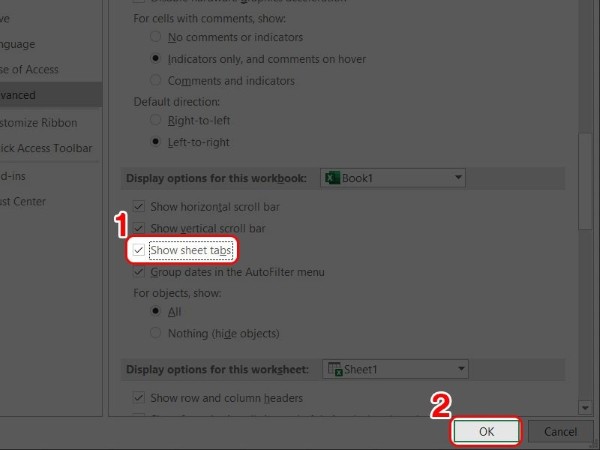
Task: Click the 'Display options for this worksheet:' heading
Action: [217, 369]
